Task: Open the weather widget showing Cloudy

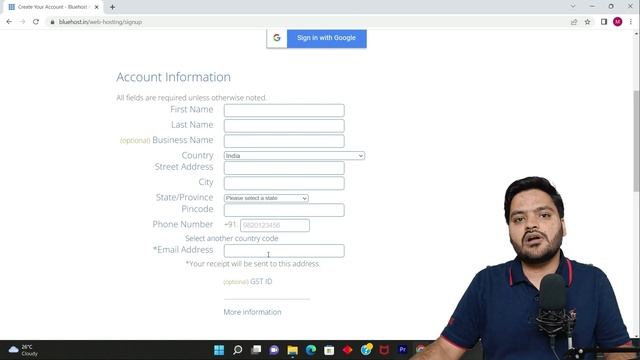Action: [x=23, y=350]
